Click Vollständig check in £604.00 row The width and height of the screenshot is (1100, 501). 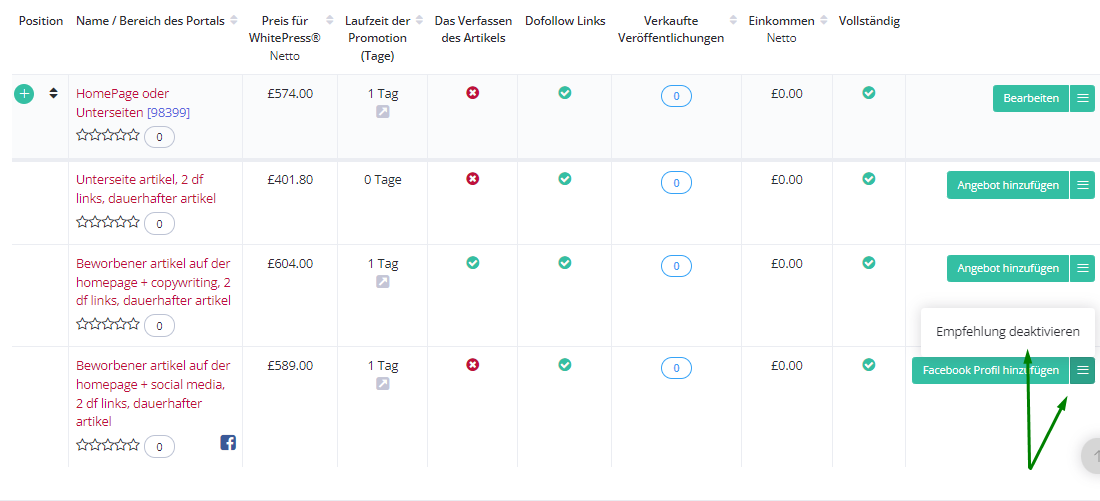click(x=868, y=262)
